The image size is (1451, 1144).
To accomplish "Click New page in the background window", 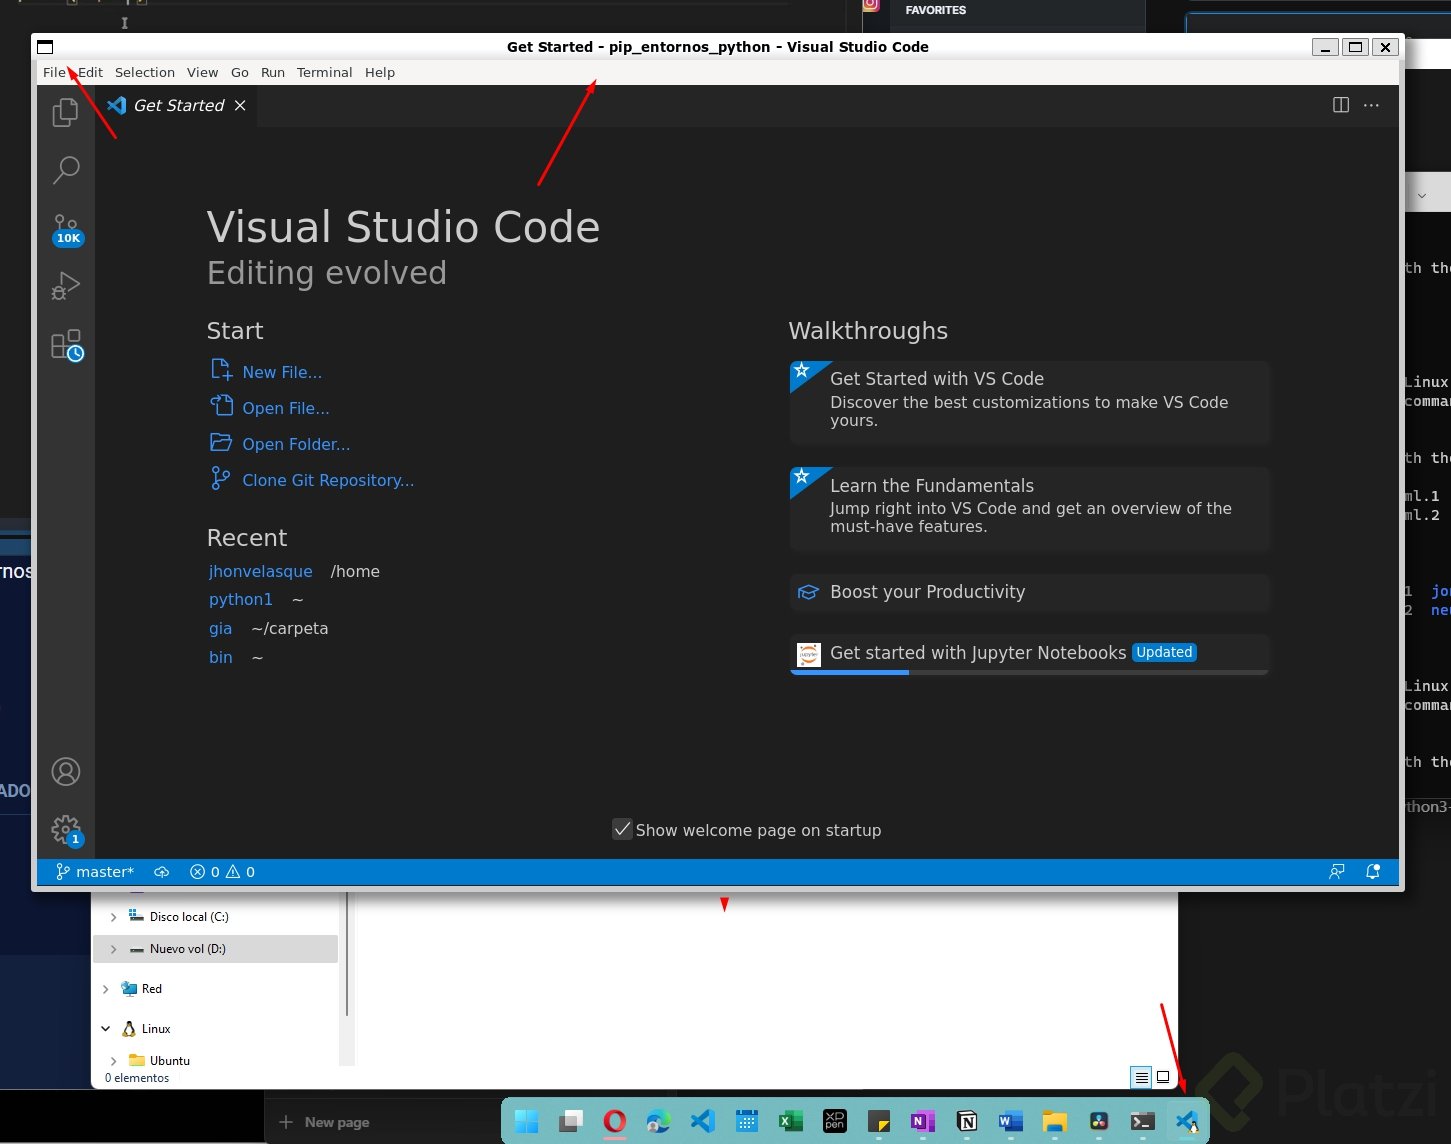I will [324, 1122].
